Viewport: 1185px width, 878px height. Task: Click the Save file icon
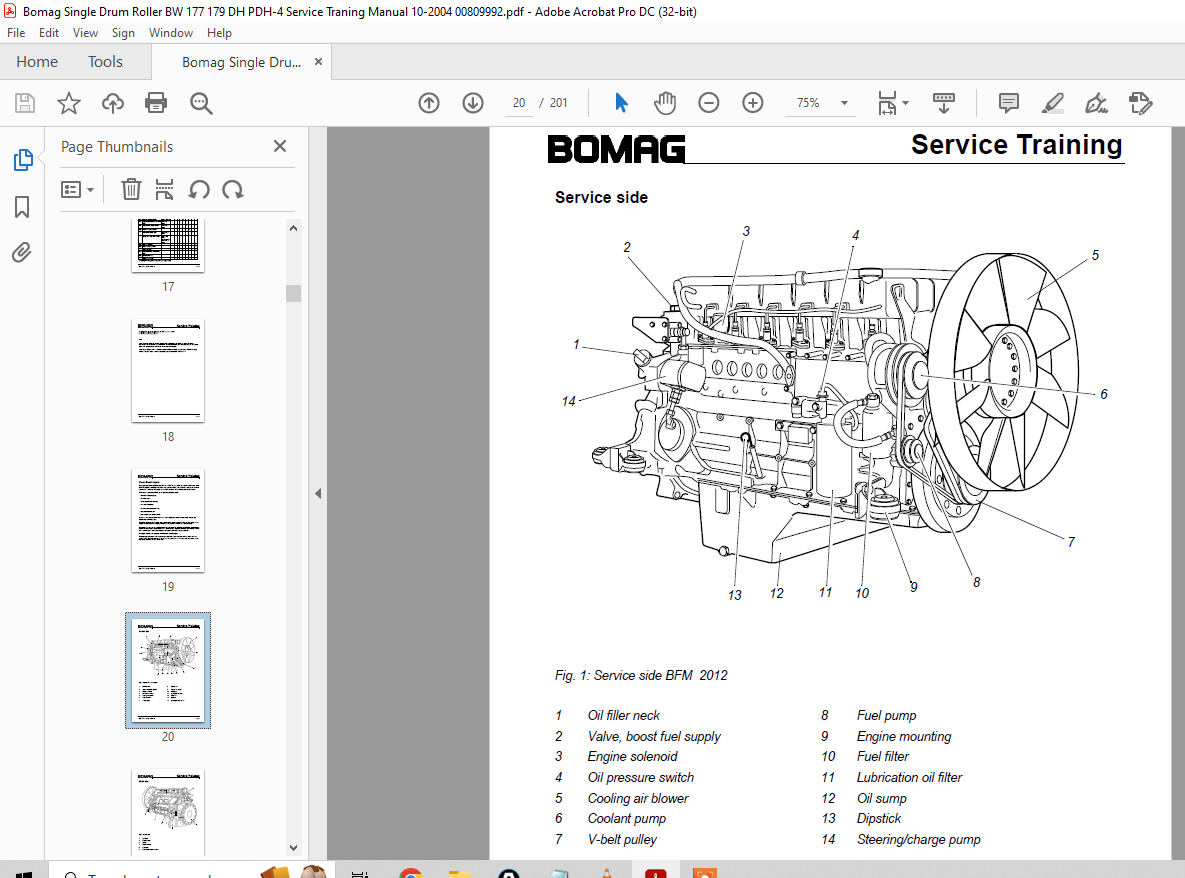coord(25,103)
